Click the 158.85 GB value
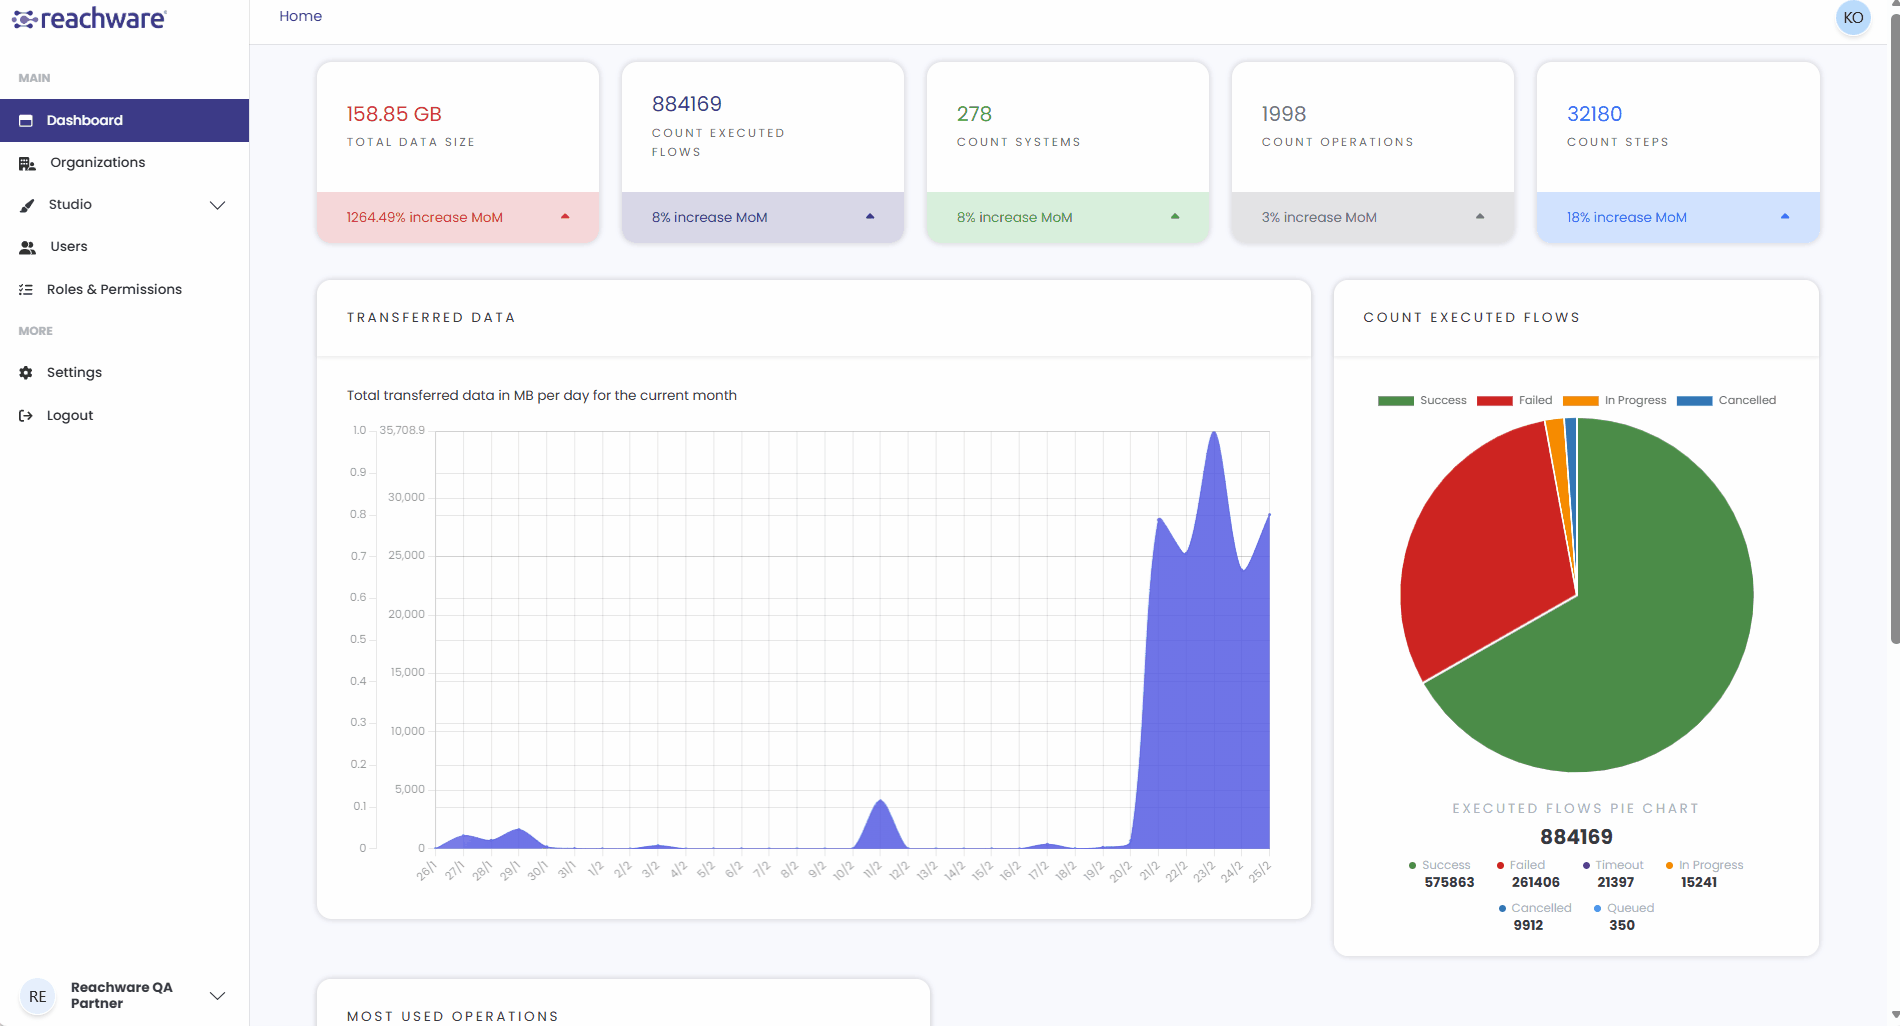The width and height of the screenshot is (1900, 1026). tap(394, 114)
